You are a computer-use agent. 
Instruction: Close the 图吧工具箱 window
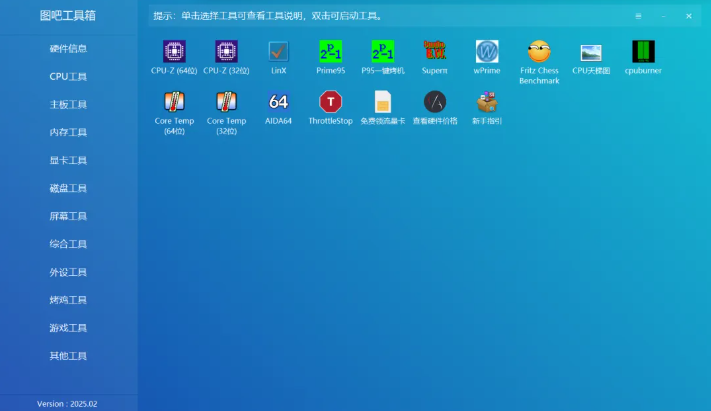pos(689,16)
